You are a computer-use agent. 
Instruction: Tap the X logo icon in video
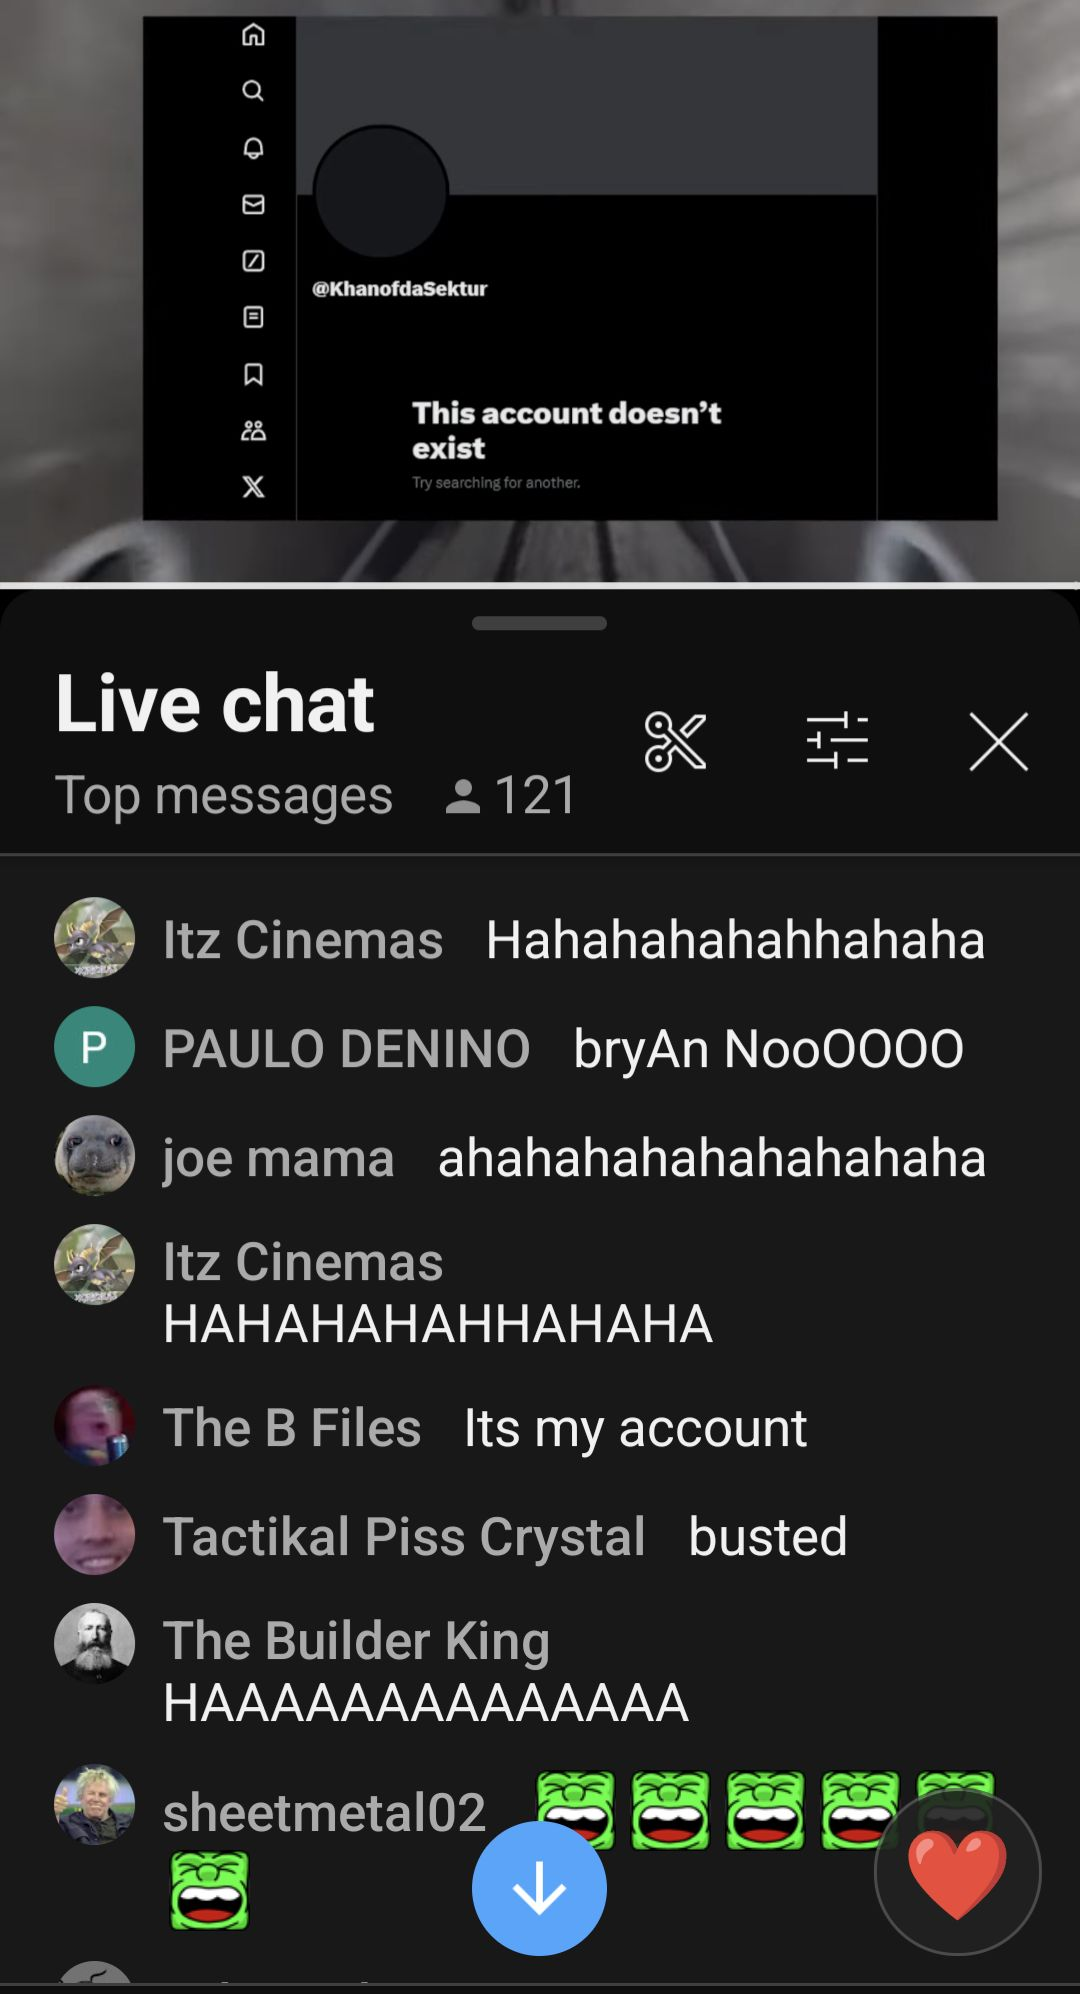(254, 487)
